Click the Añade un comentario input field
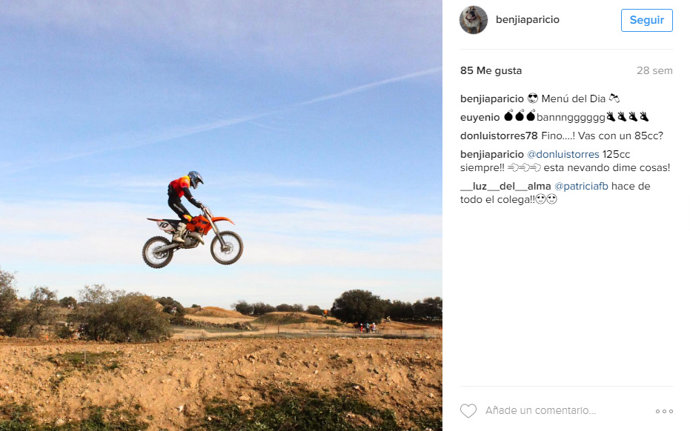 pyautogui.click(x=540, y=411)
